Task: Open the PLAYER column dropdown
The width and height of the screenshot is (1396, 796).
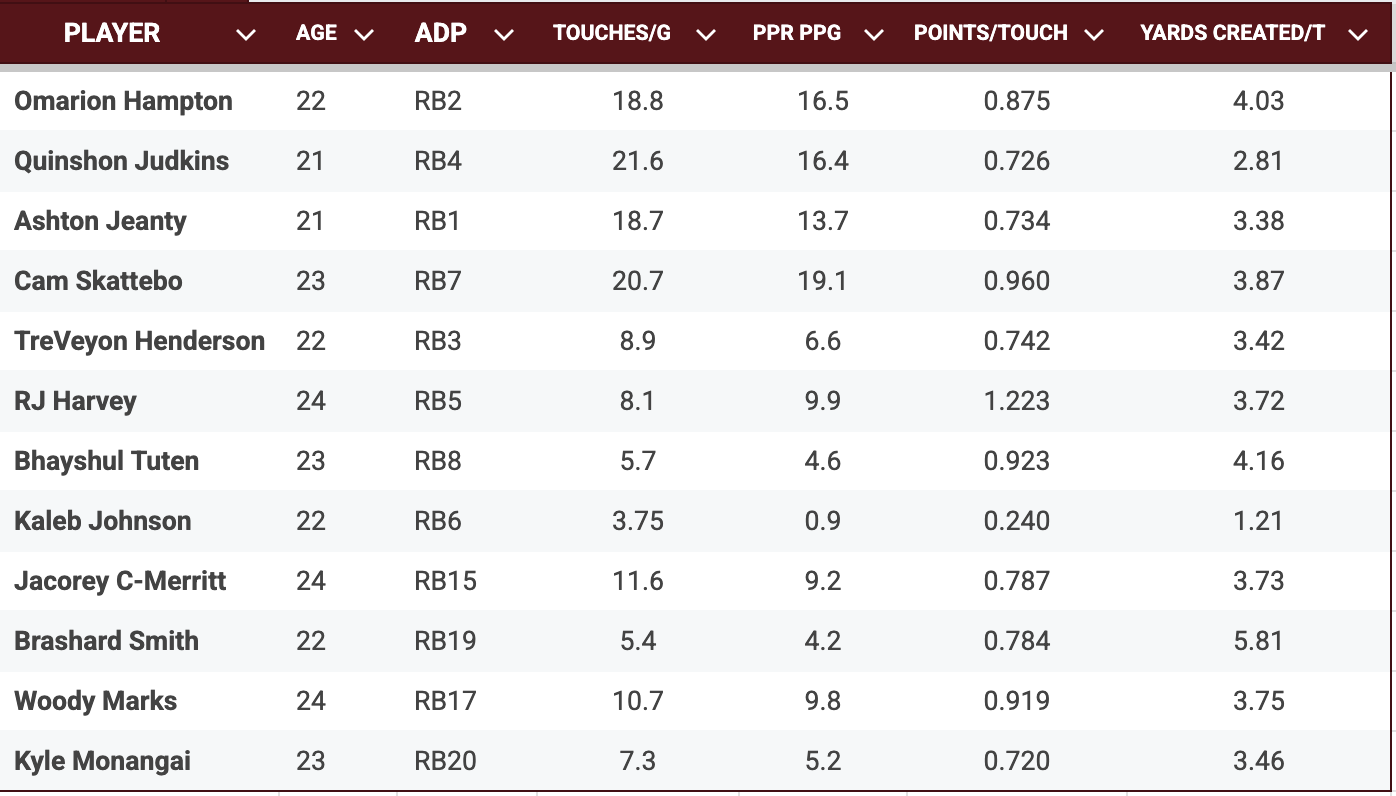Action: pos(247,33)
